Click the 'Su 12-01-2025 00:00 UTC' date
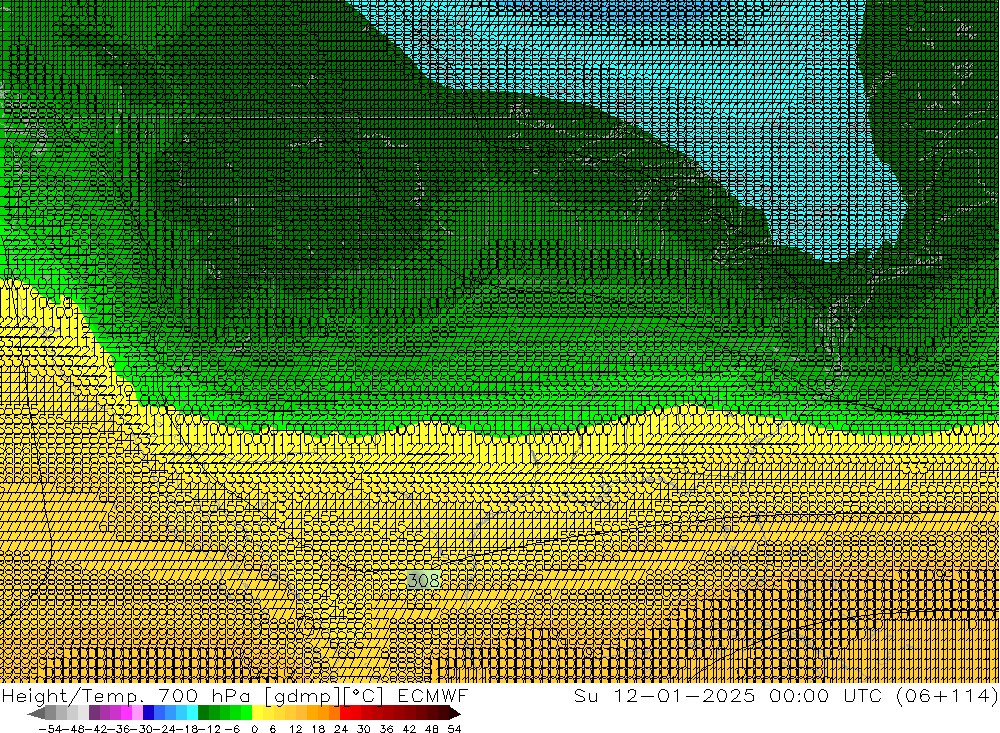1000x733 pixels. 730,695
